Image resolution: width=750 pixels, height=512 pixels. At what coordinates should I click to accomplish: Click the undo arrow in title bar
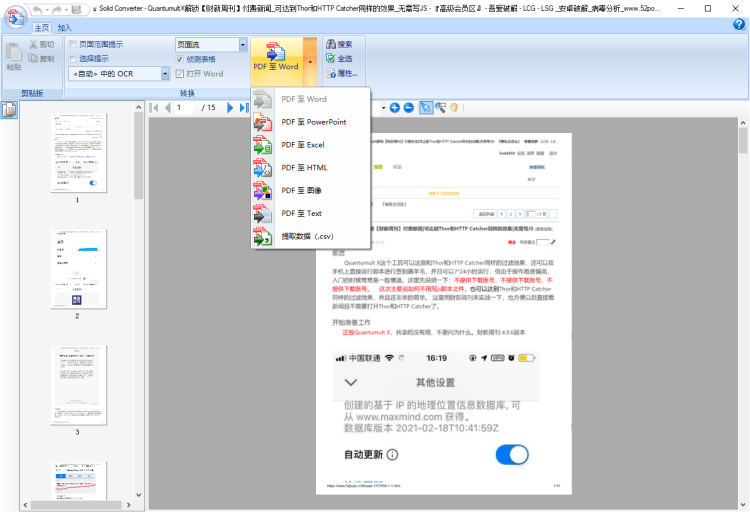(x=38, y=9)
